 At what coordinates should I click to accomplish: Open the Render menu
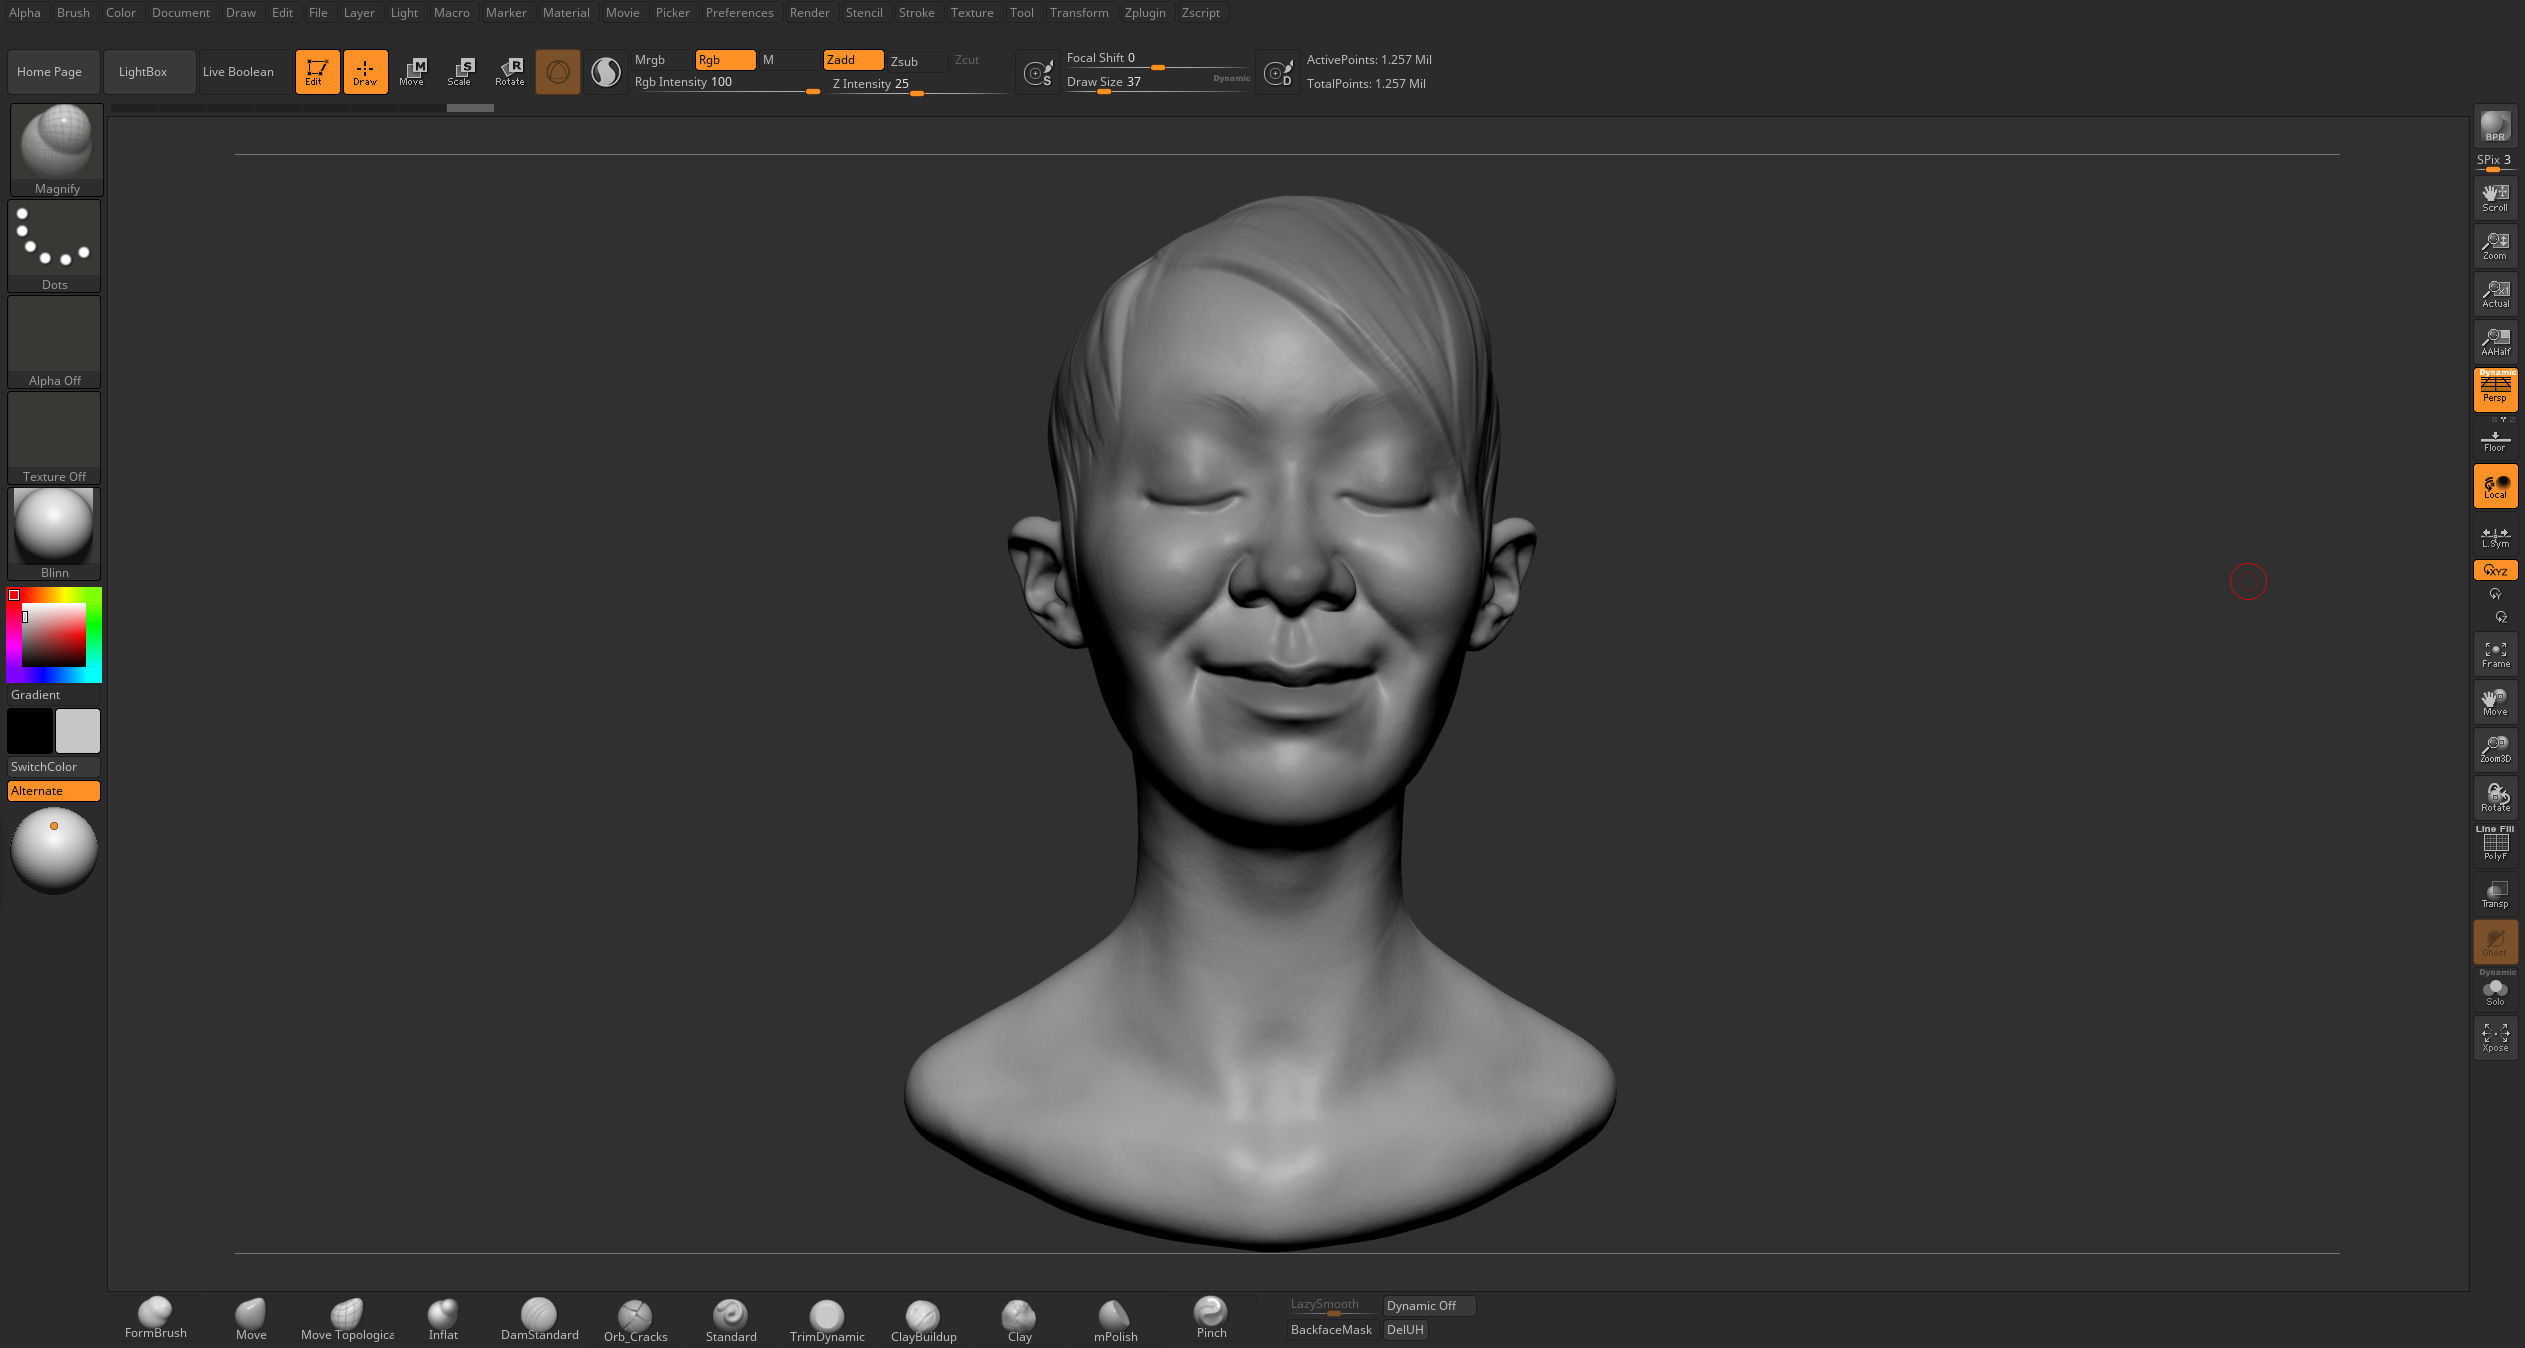pyautogui.click(x=809, y=12)
